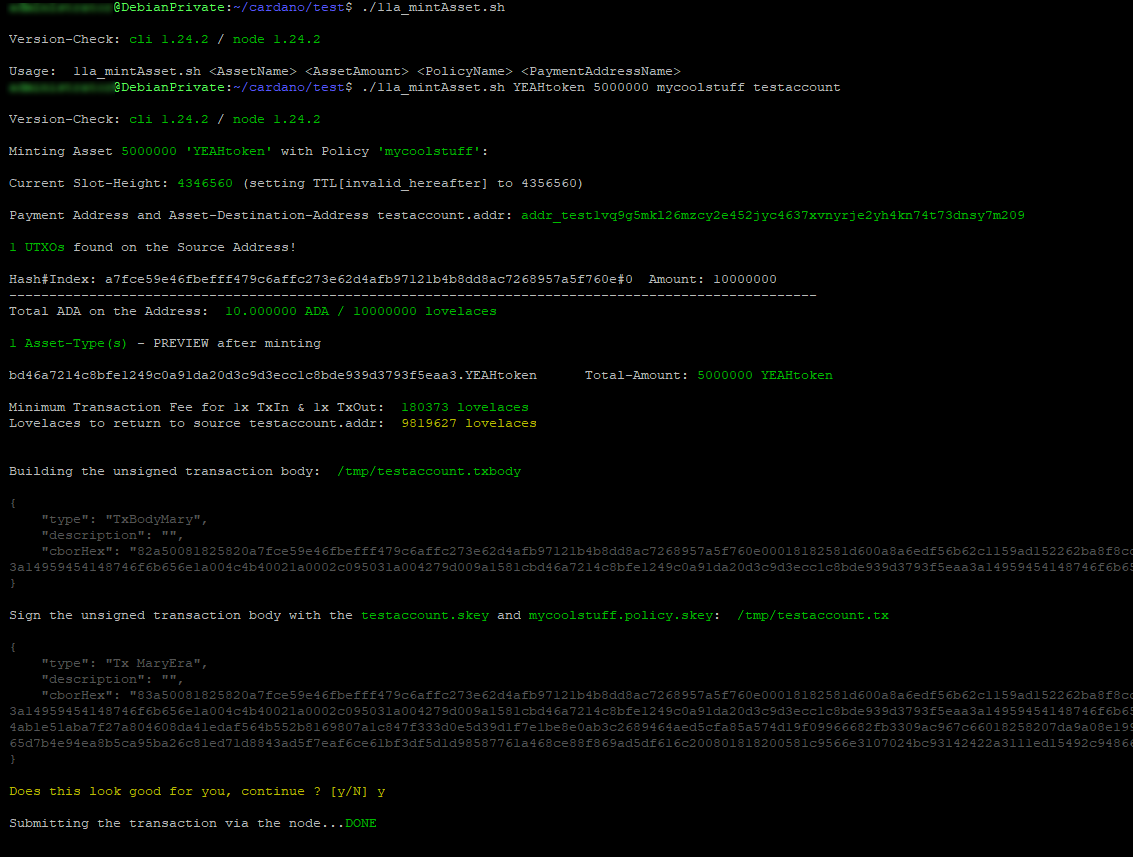Click 'testaccount.skey' file name
1133x857 pixels.
(425, 616)
